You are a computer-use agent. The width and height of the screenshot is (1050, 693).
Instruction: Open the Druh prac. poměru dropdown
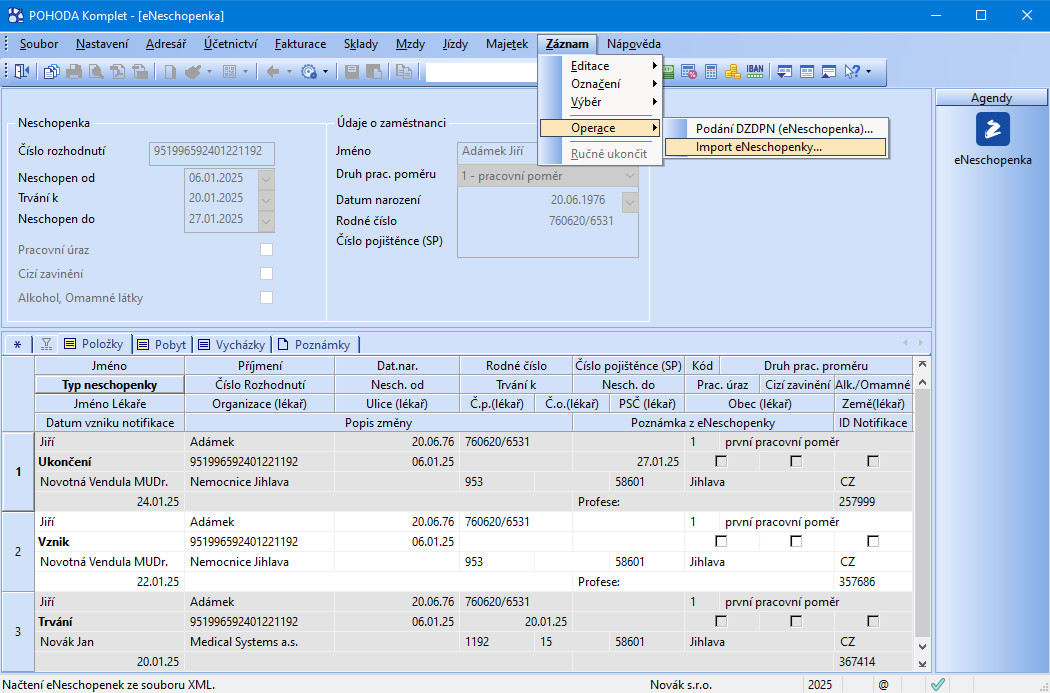pos(629,175)
